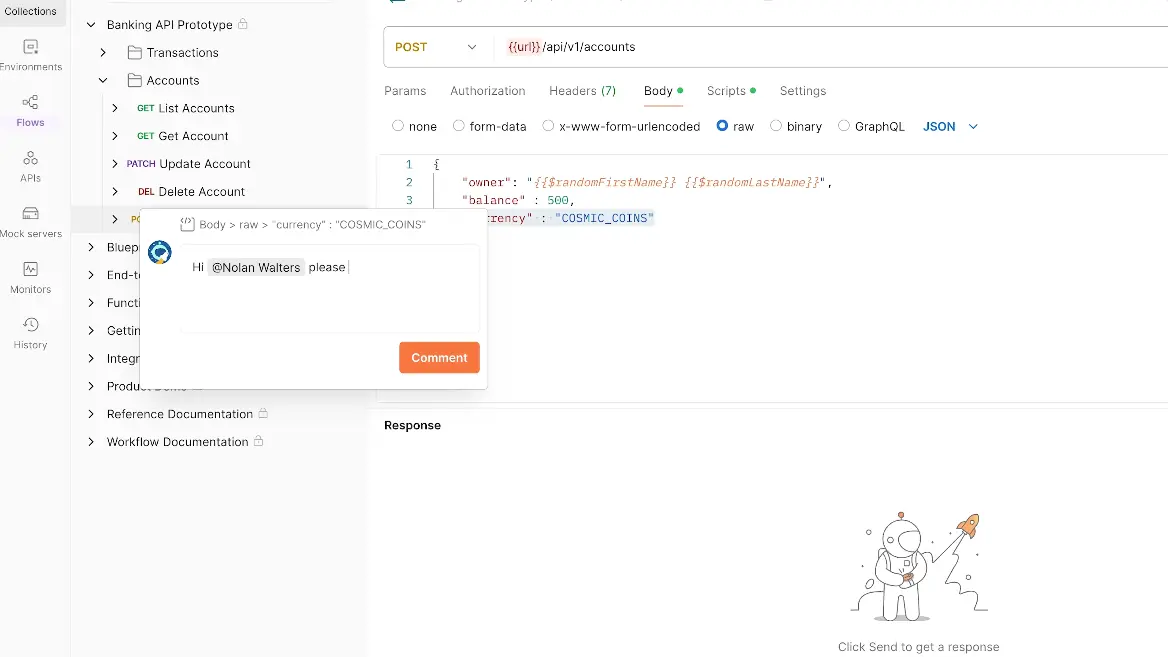Select the Workflow Documentation collection
The image size is (1168, 657).
[177, 442]
